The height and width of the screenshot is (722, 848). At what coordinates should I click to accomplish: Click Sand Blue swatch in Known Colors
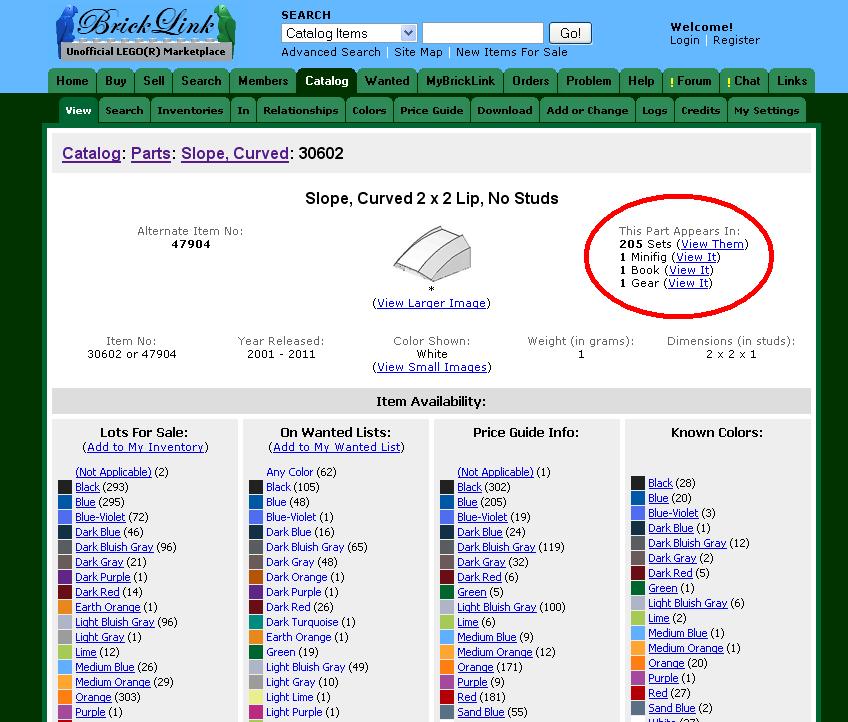click(638, 708)
